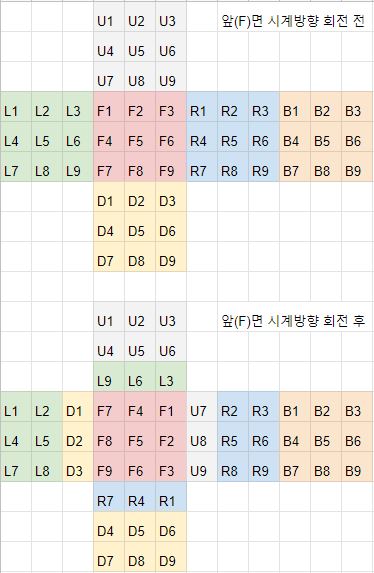Image resolution: width=374 pixels, height=573 pixels.
Task: Select green cell L6 in the 회전 후 grid
Action: 140,377
